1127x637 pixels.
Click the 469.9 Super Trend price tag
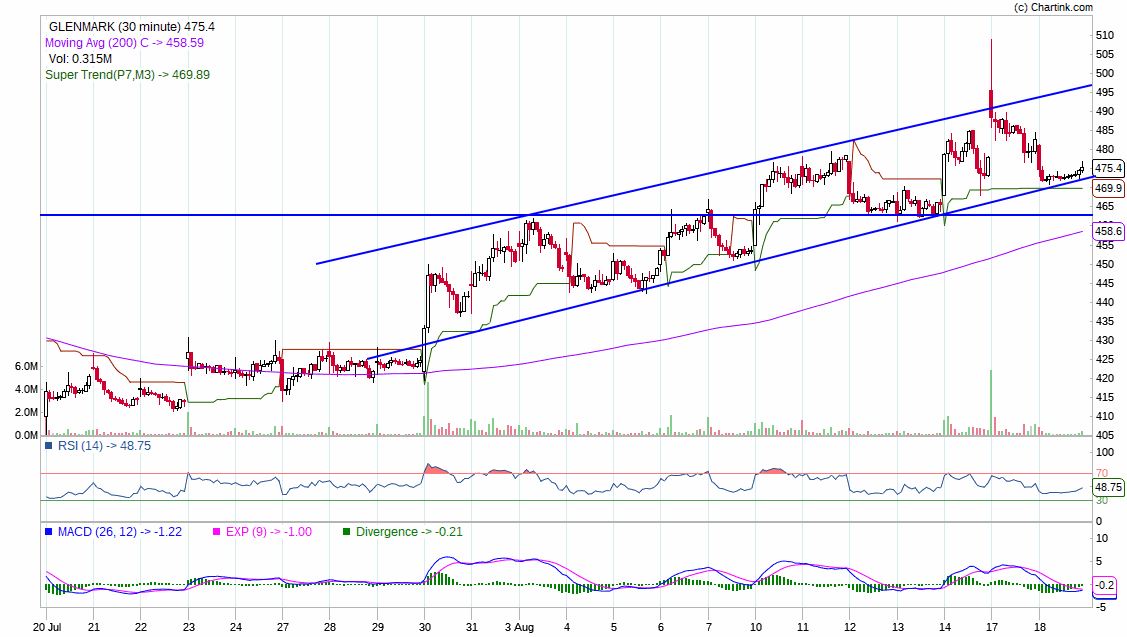pyautogui.click(x=1108, y=188)
